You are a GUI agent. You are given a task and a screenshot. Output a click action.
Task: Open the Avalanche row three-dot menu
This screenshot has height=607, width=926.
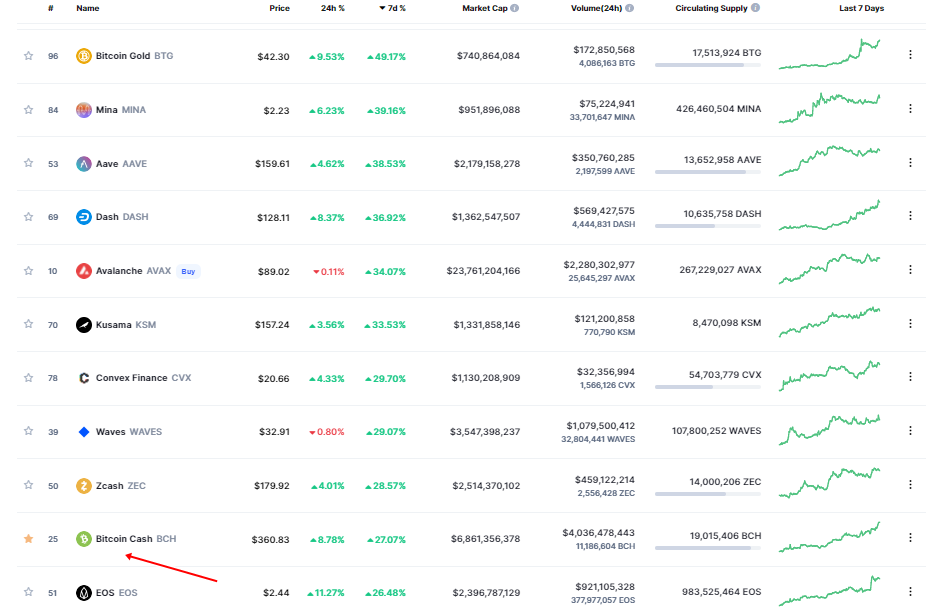click(910, 269)
